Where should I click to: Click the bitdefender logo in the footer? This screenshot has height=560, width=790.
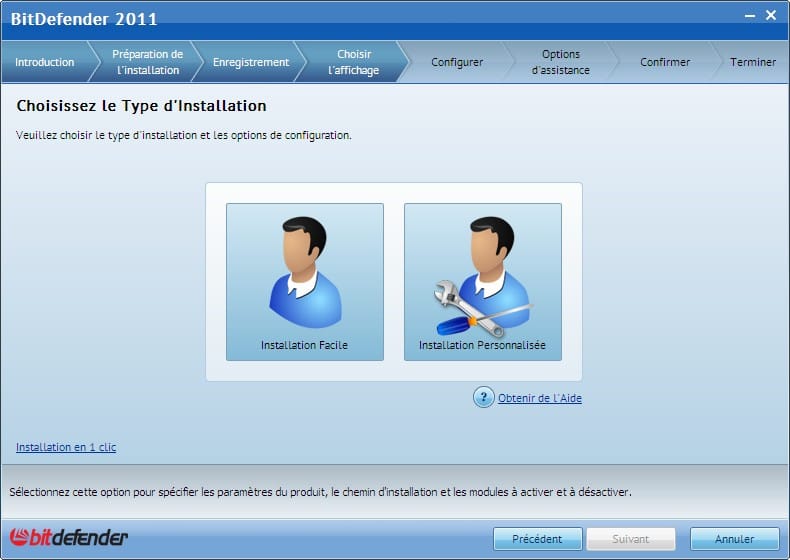tap(69, 537)
